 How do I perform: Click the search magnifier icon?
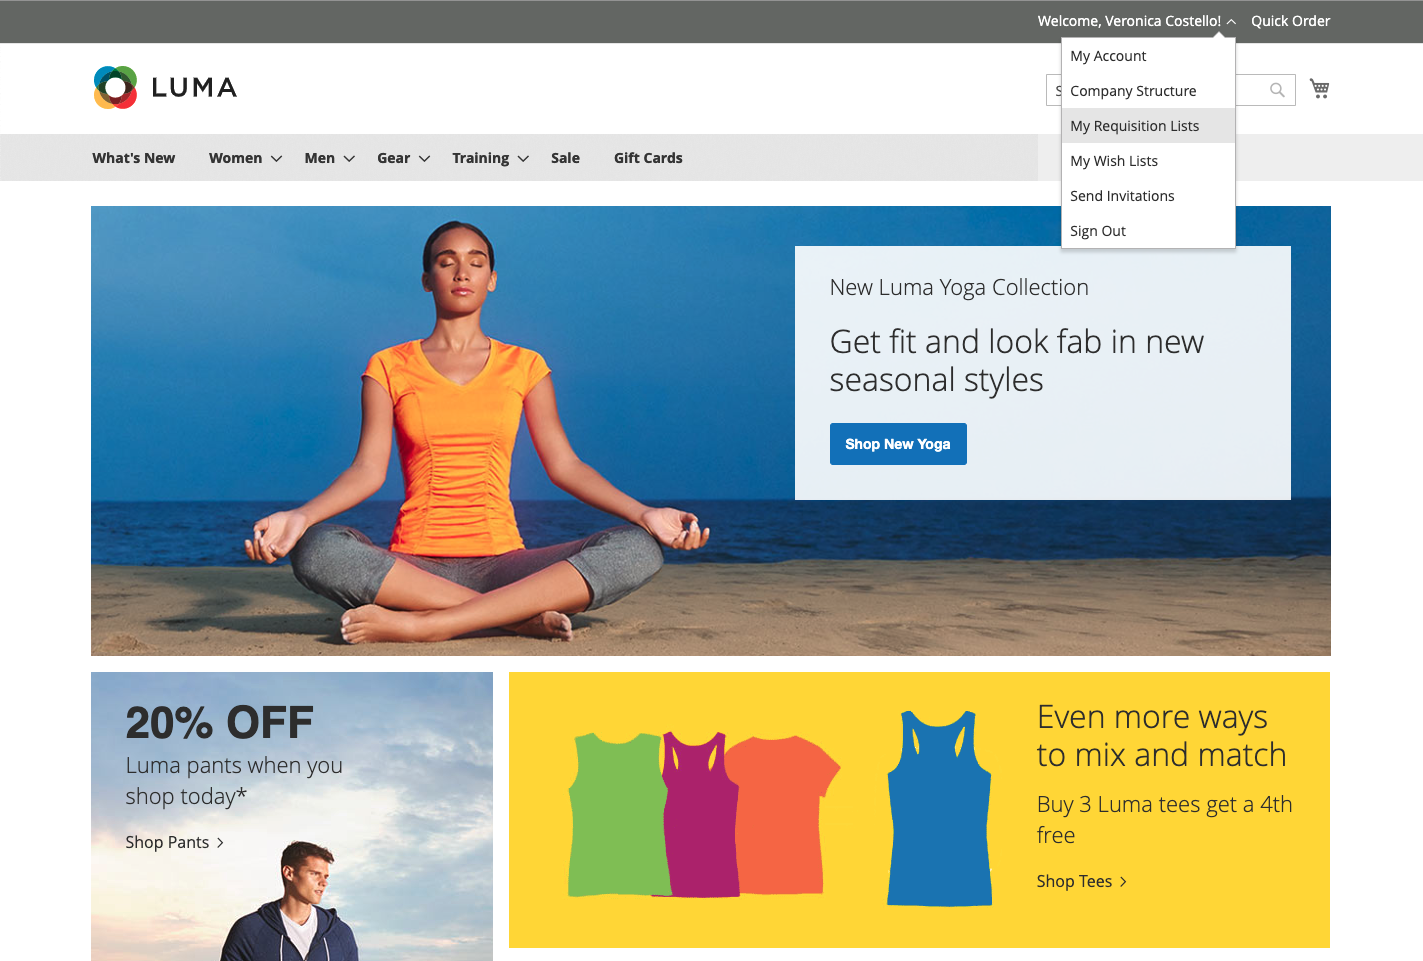pyautogui.click(x=1277, y=90)
